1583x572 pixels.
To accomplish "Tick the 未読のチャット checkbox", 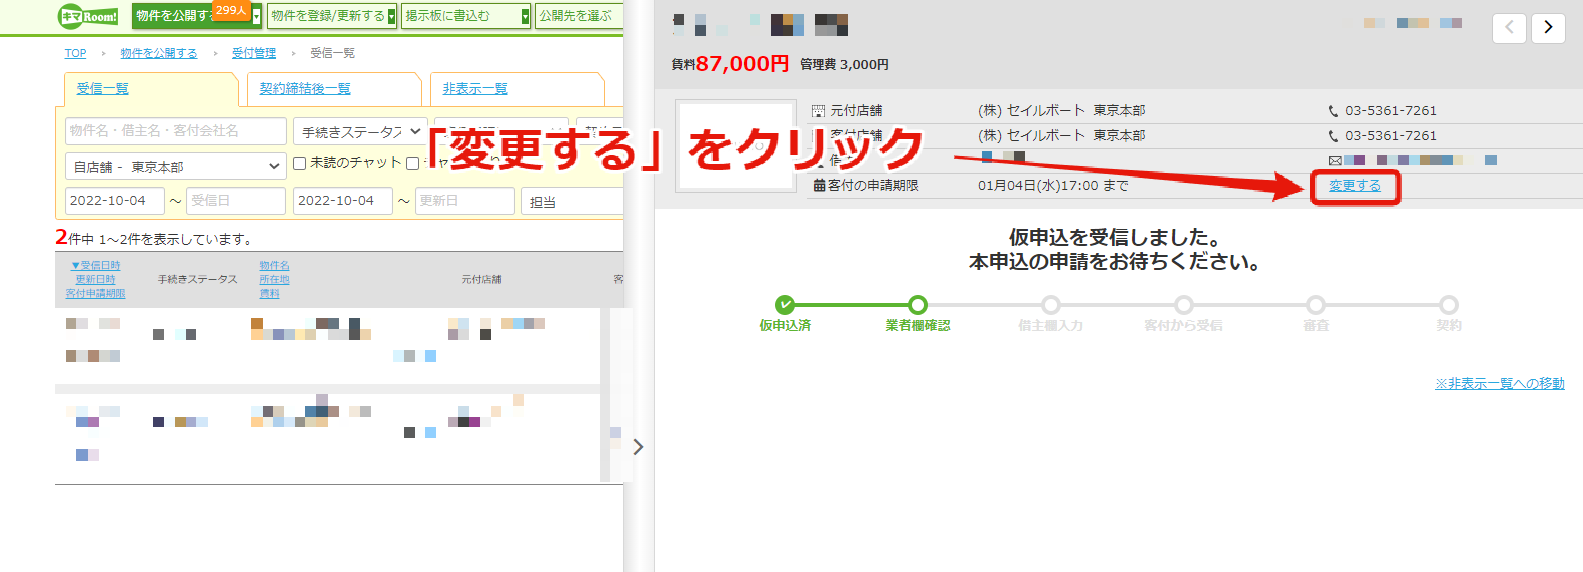I will pyautogui.click(x=299, y=163).
